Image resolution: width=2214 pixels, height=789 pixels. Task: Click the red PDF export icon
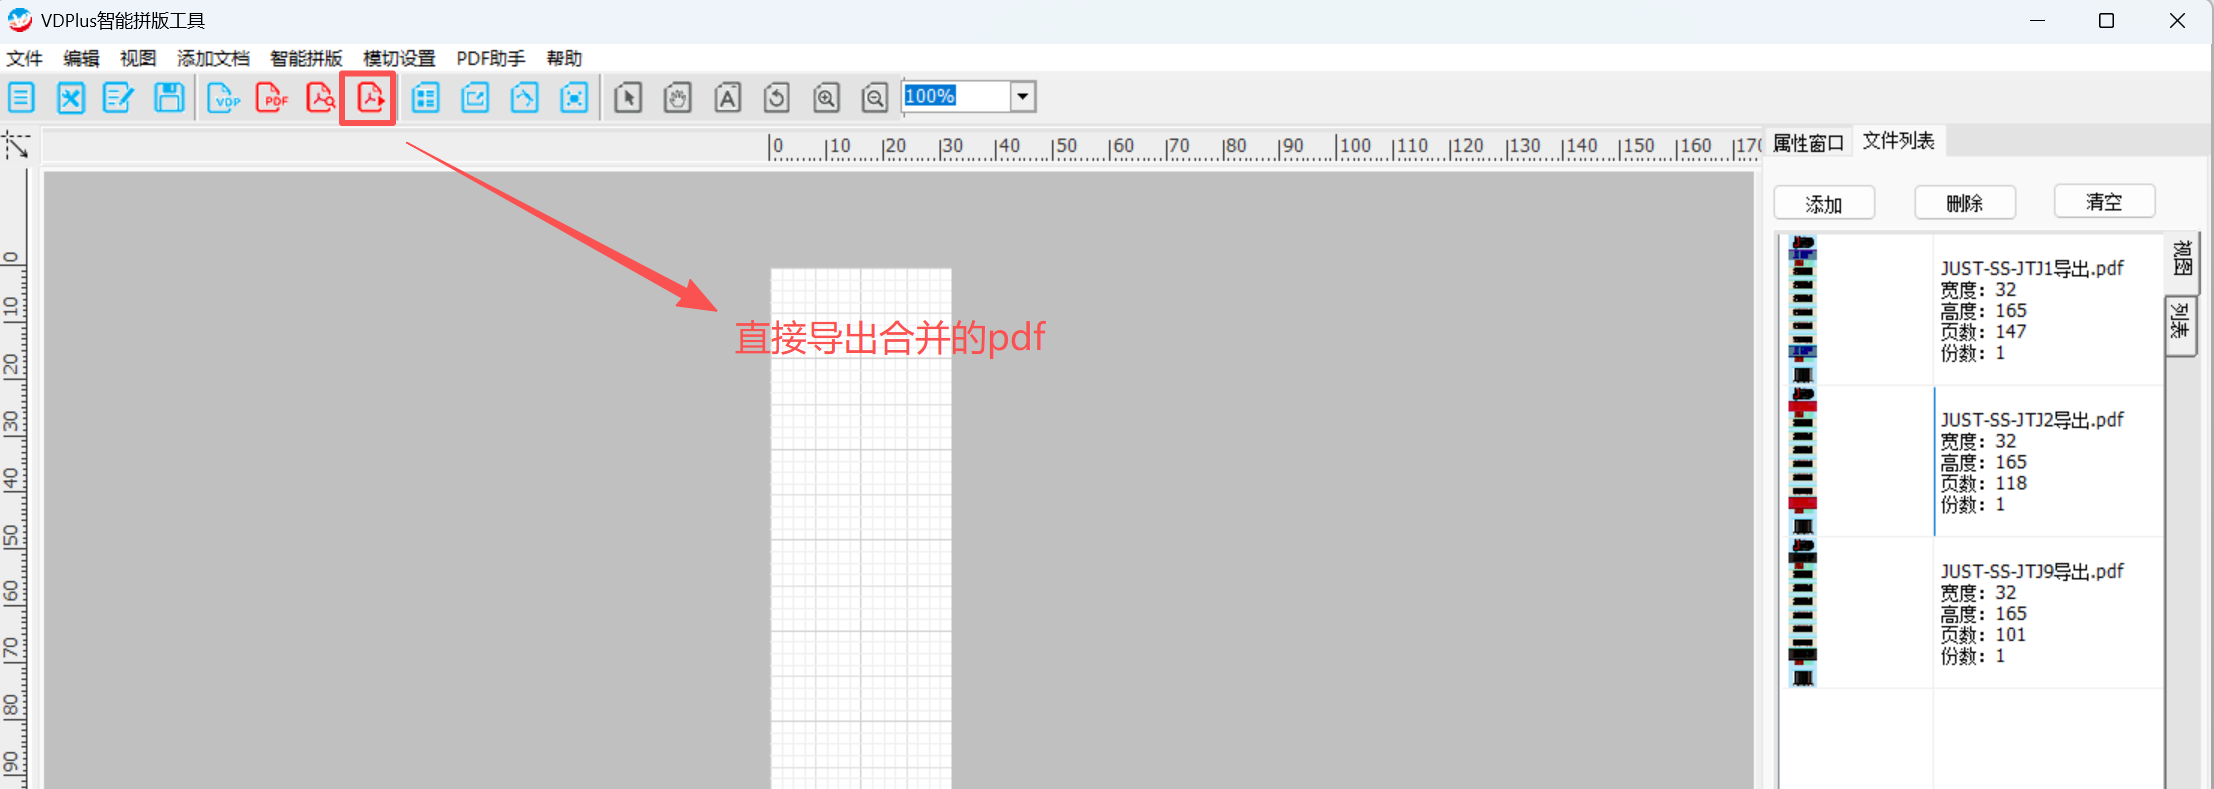pos(272,98)
